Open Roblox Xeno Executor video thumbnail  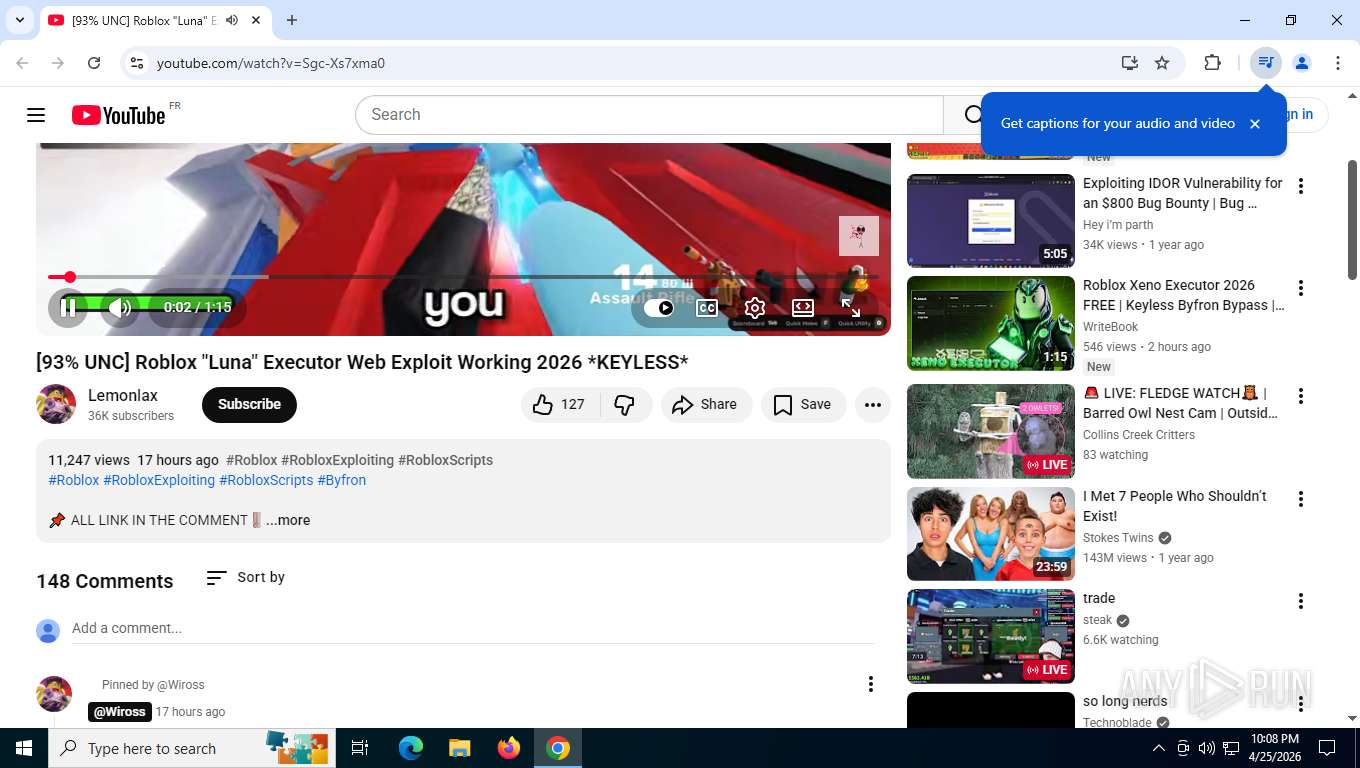coord(991,323)
